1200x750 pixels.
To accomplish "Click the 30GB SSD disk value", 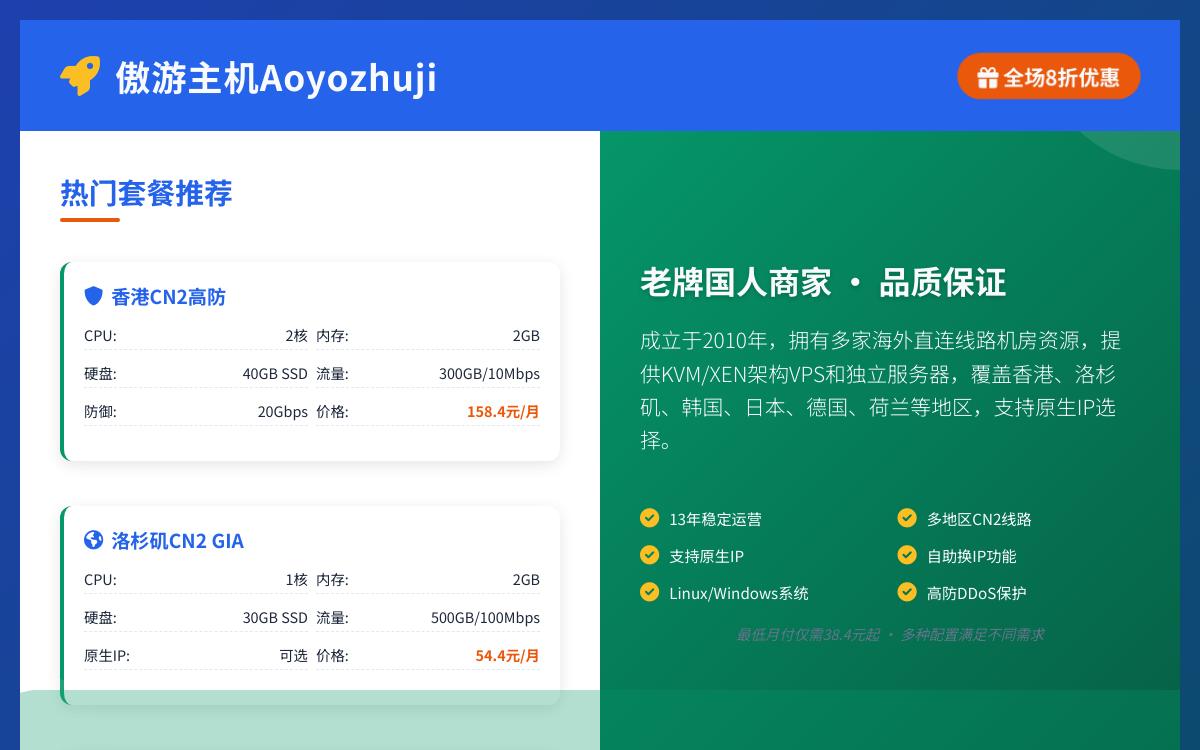I will pos(275,618).
